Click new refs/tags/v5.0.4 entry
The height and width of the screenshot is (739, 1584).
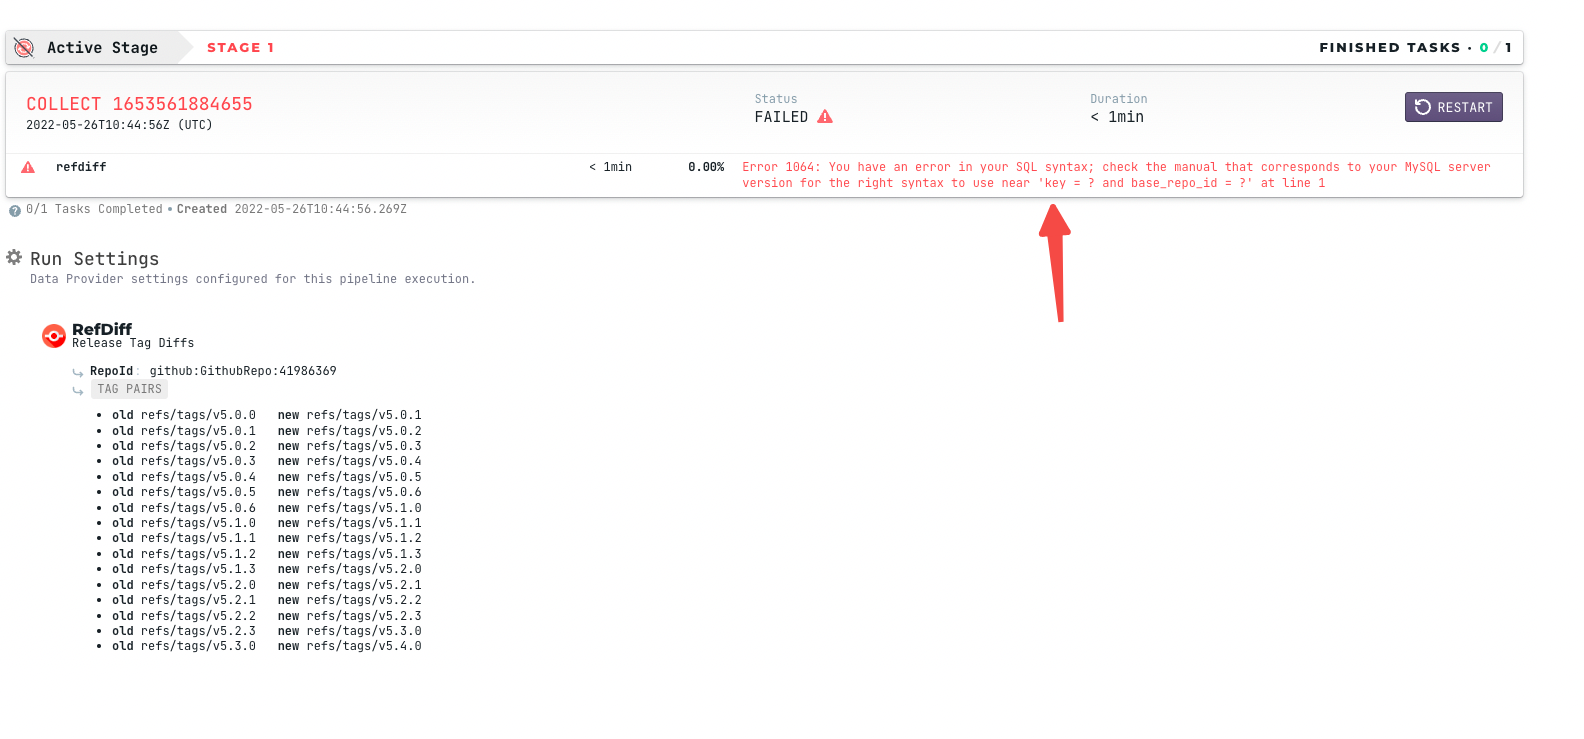[350, 461]
